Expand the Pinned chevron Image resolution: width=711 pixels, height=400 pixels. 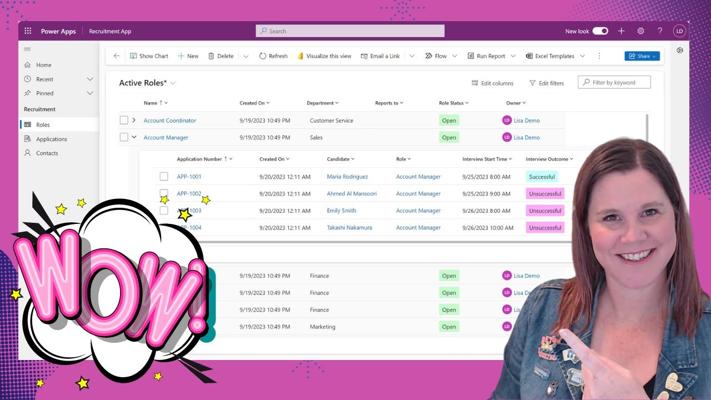tap(90, 93)
